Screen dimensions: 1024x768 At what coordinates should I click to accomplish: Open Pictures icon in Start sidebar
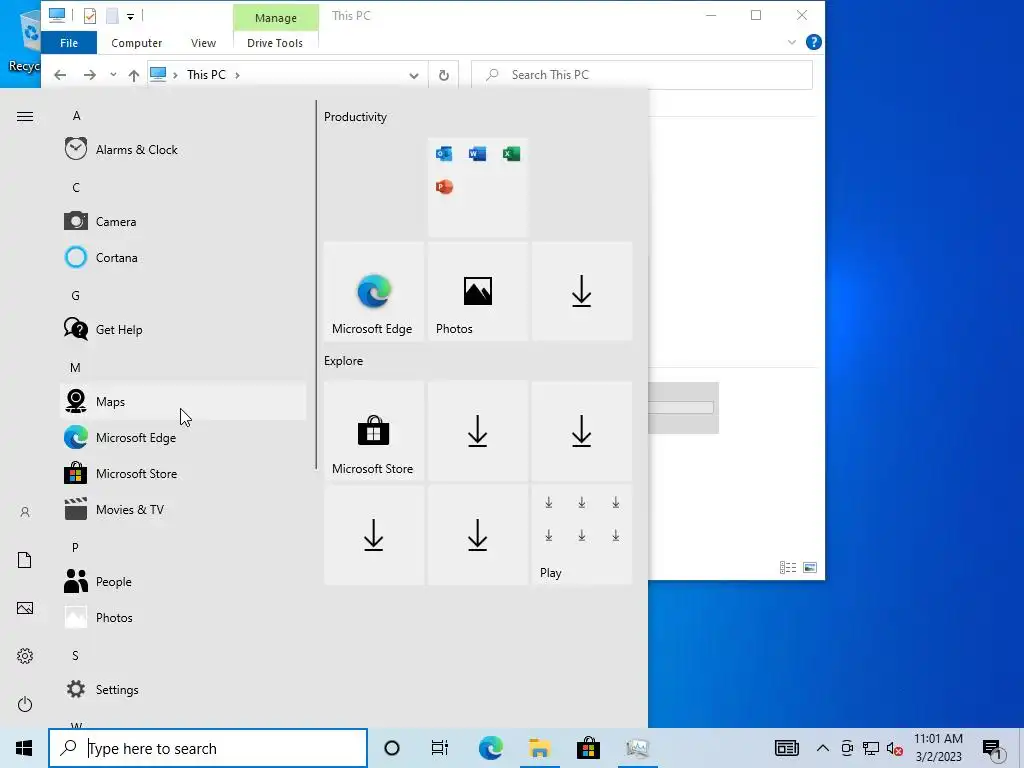point(25,608)
